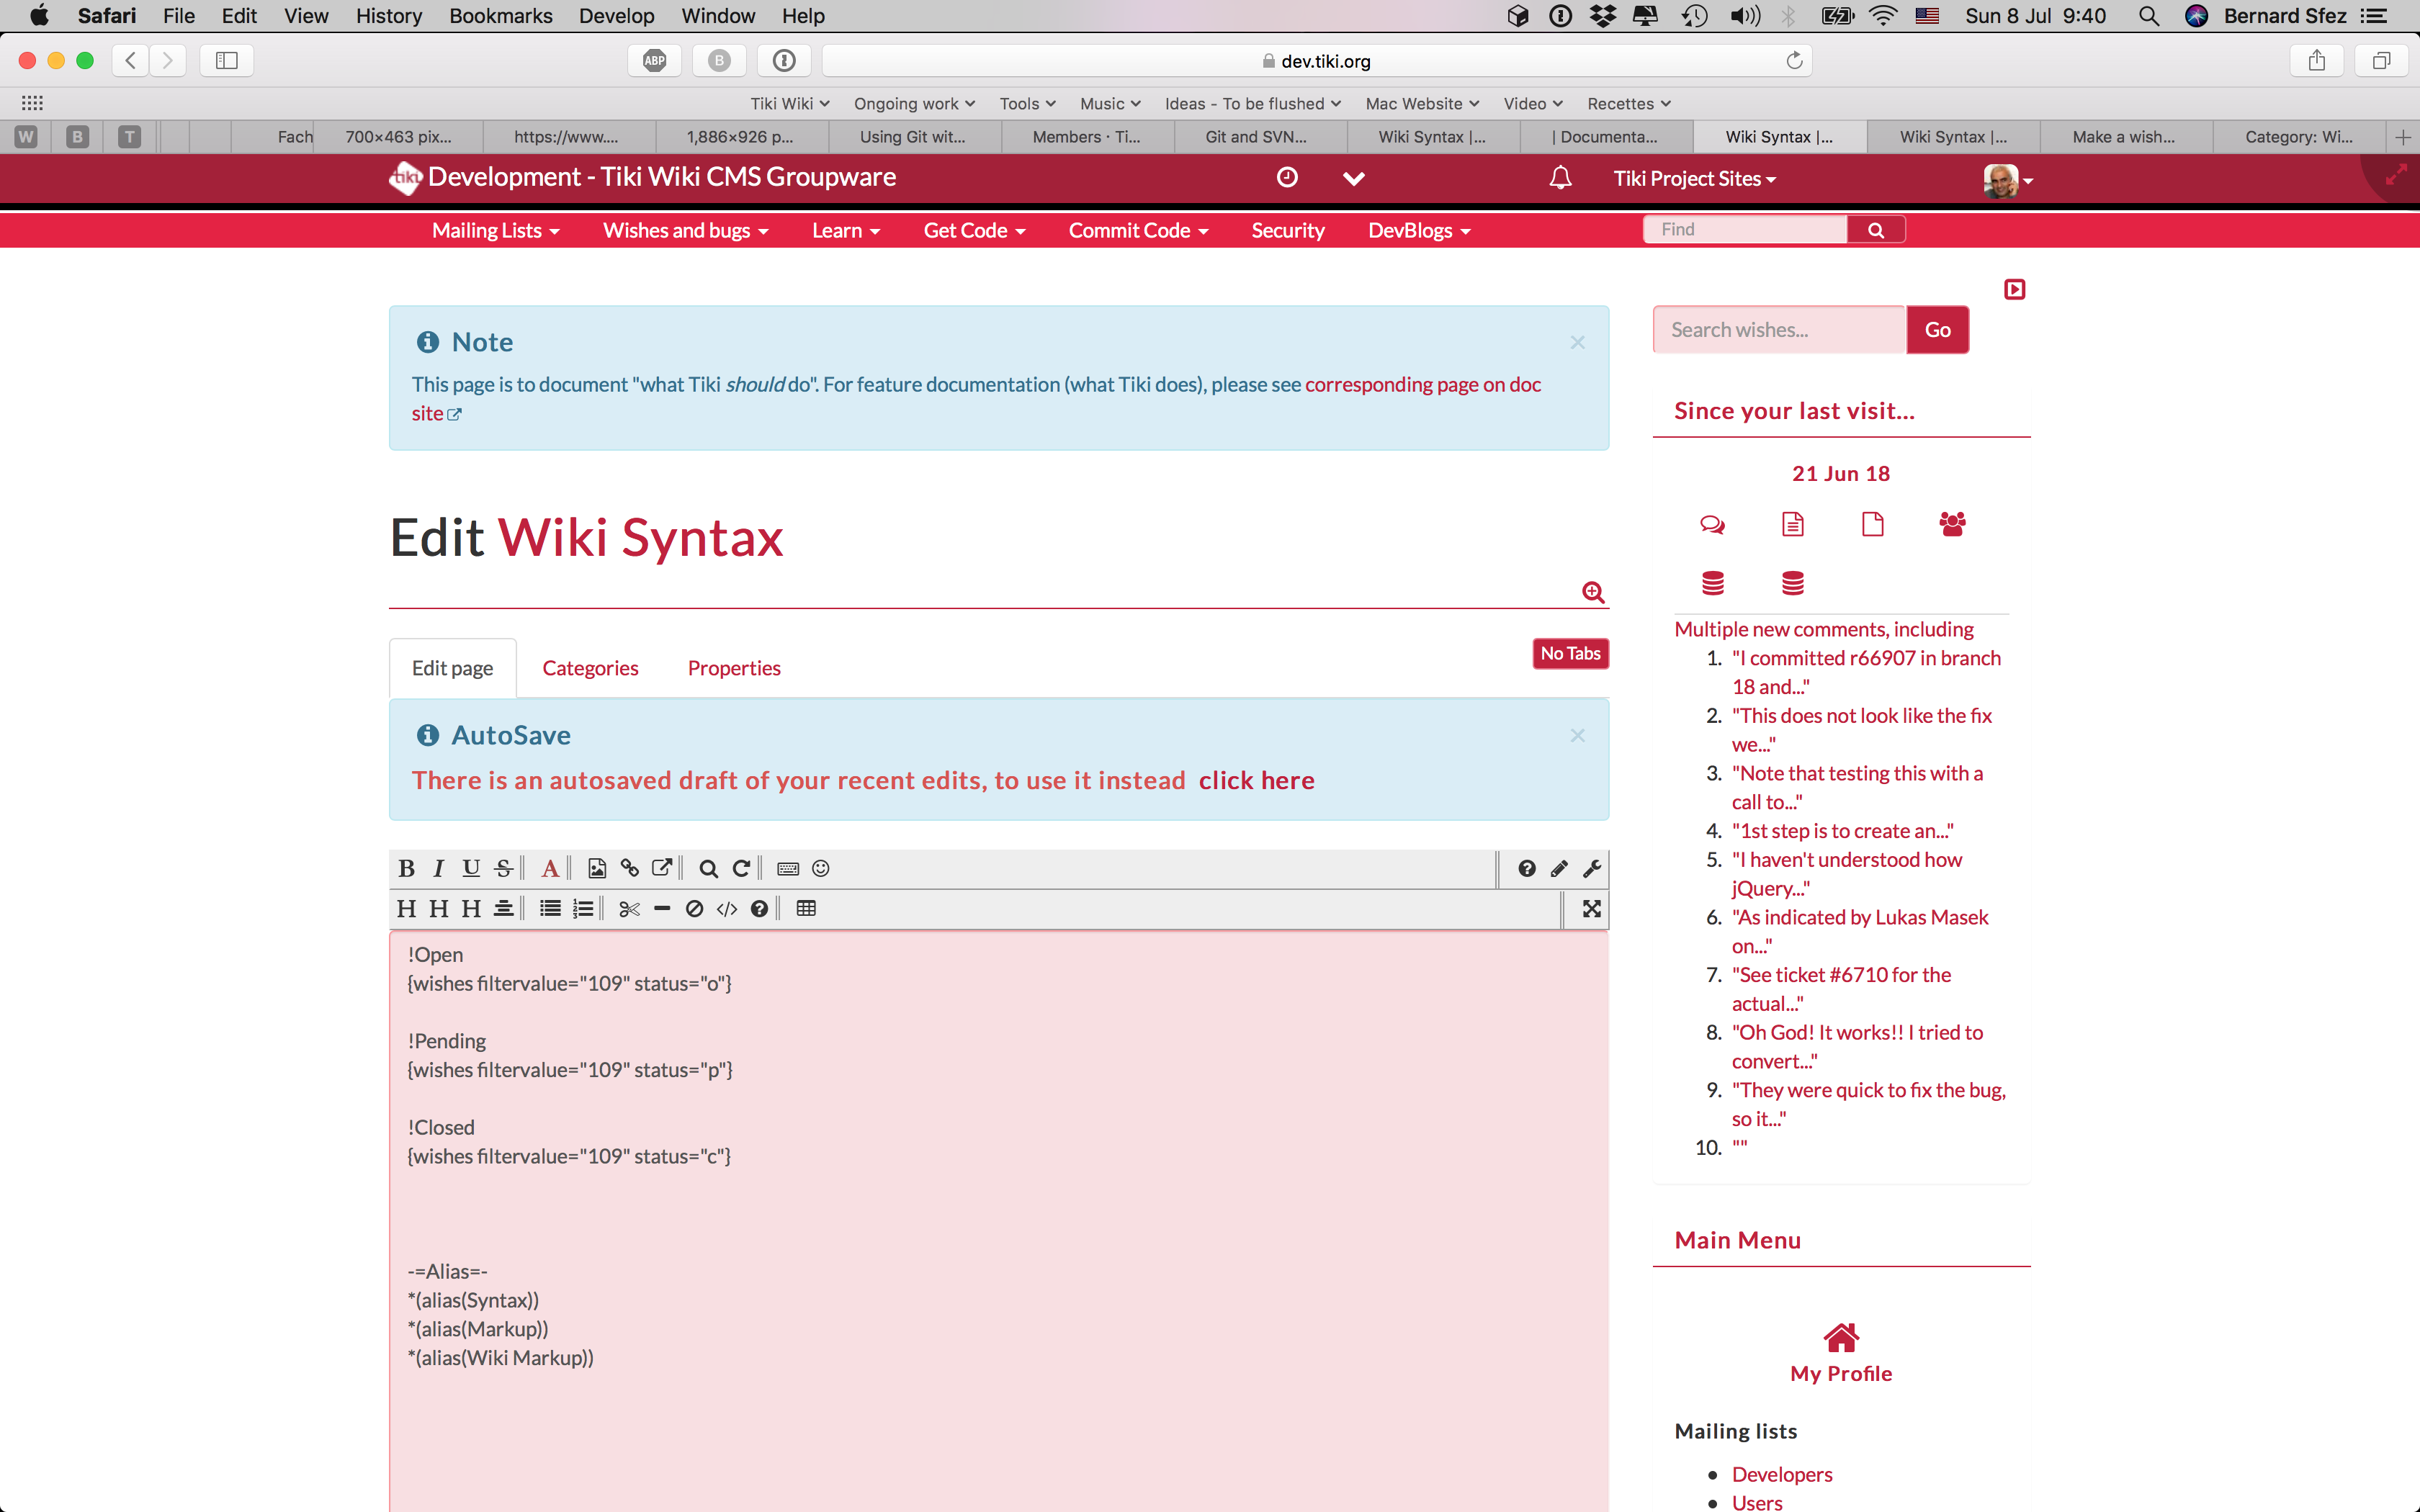2420x1512 pixels.
Task: Expand the Commit Code menu
Action: [x=1139, y=230]
